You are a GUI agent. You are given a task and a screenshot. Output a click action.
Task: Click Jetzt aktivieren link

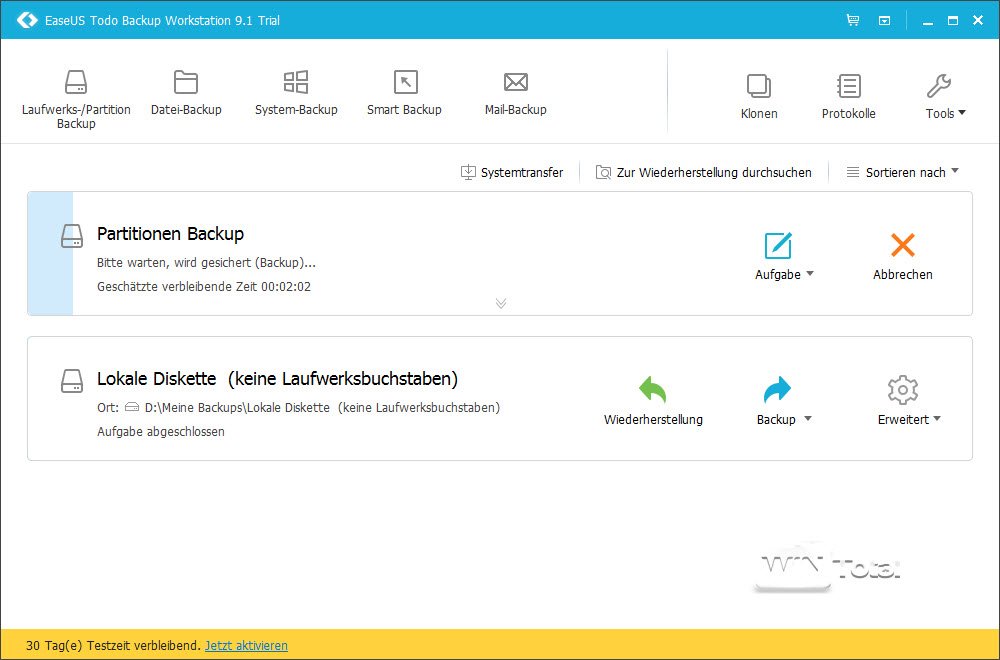tap(246, 645)
